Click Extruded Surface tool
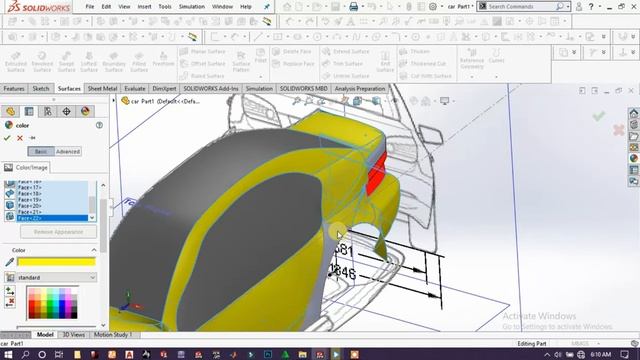The width and height of the screenshot is (640, 360). [x=16, y=62]
